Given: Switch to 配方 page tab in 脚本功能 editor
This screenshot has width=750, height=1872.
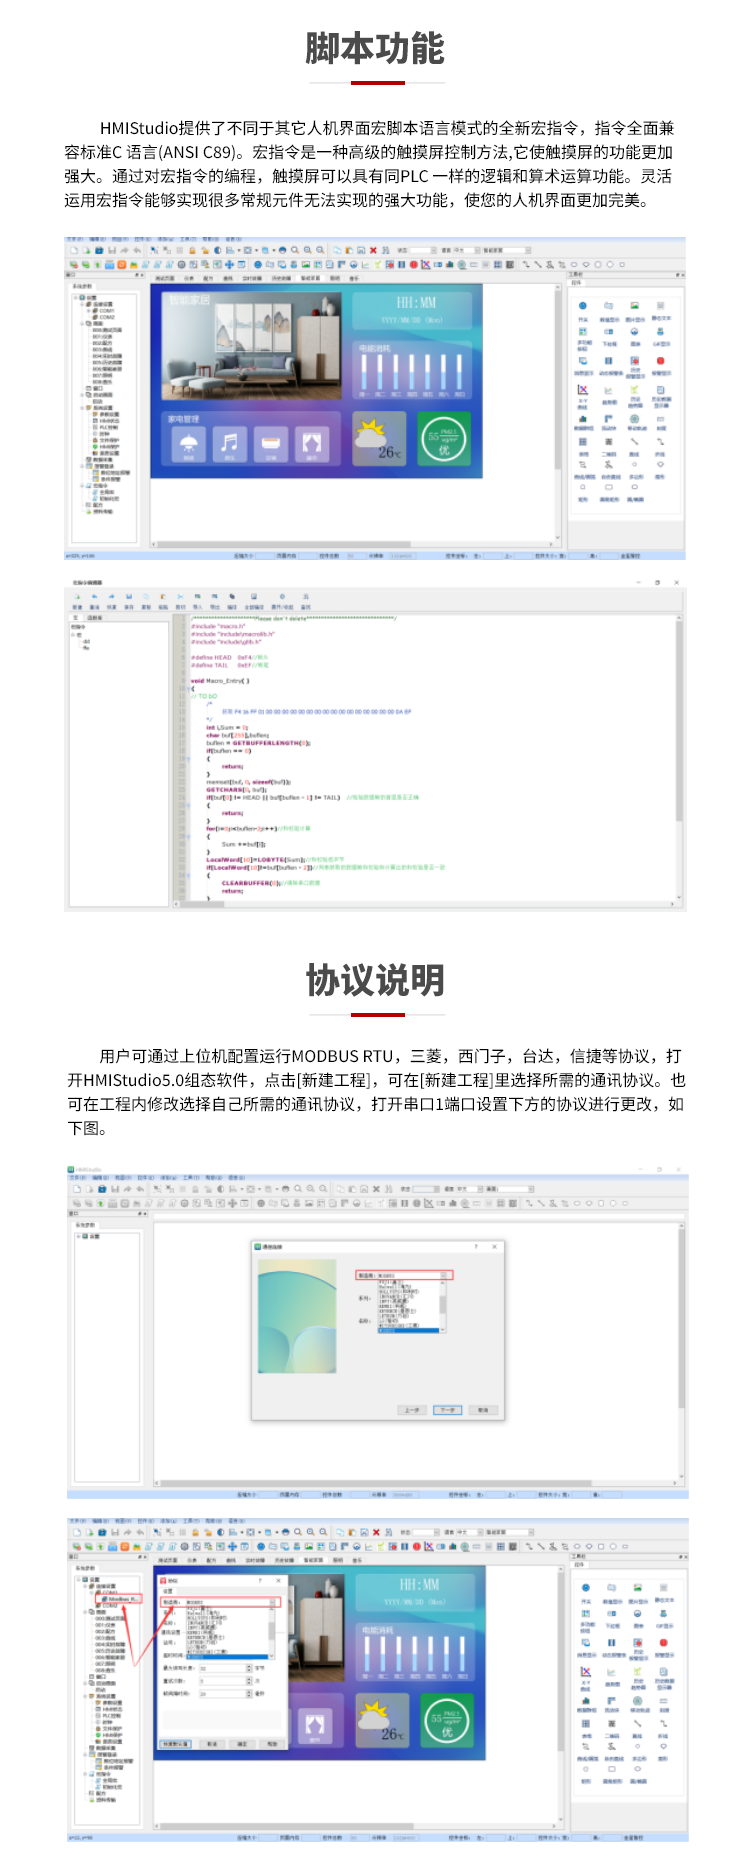Looking at the screenshot, I should (x=208, y=279).
